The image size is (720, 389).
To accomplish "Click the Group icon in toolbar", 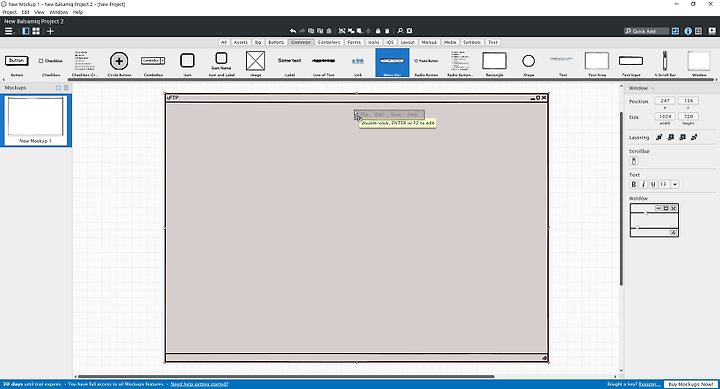I will pyautogui.click(x=342, y=31).
